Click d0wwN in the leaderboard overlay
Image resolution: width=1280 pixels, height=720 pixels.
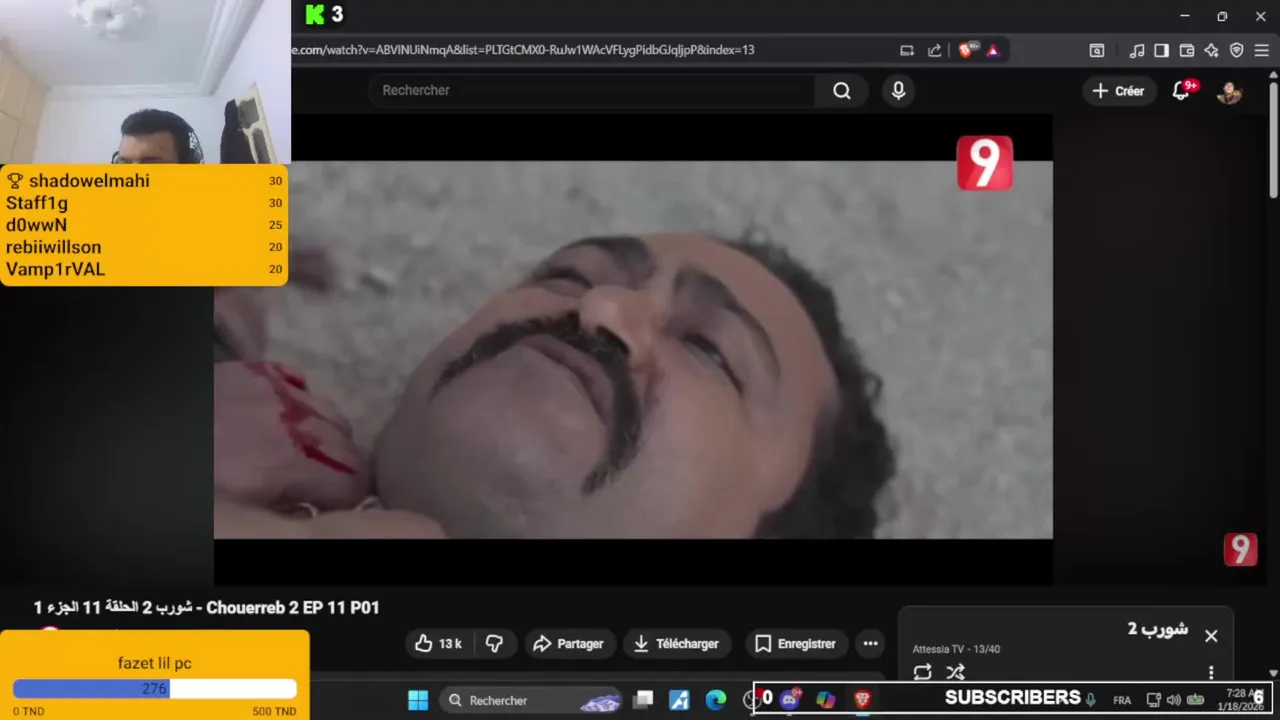[x=36, y=225]
